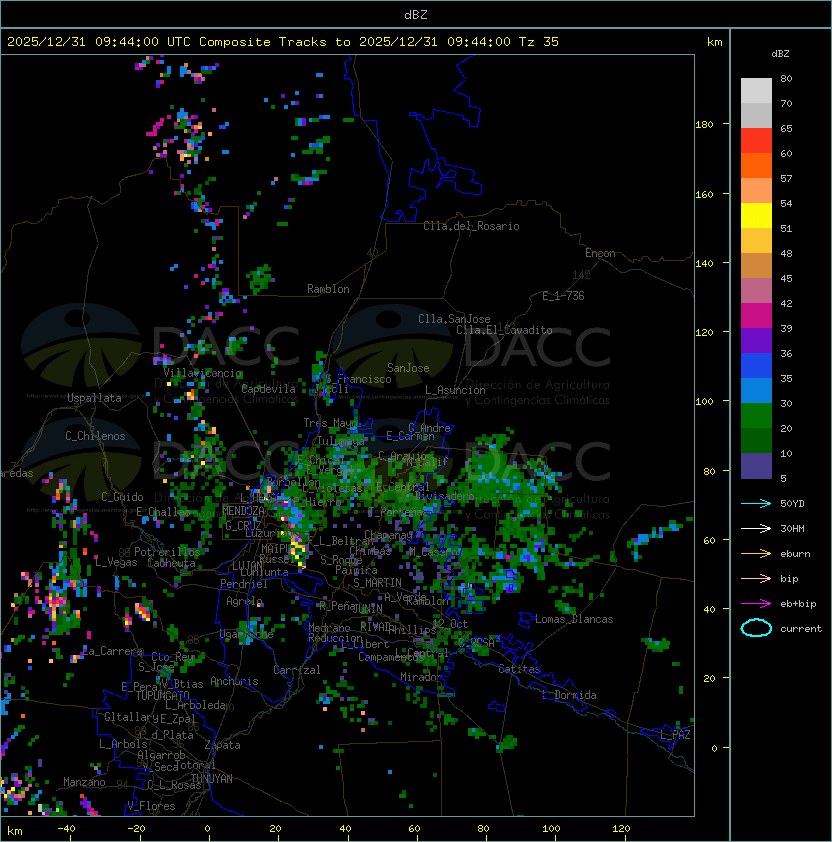This screenshot has width=832, height=842.
Task: Click the 'eburn' legend label
Action: pos(795,554)
